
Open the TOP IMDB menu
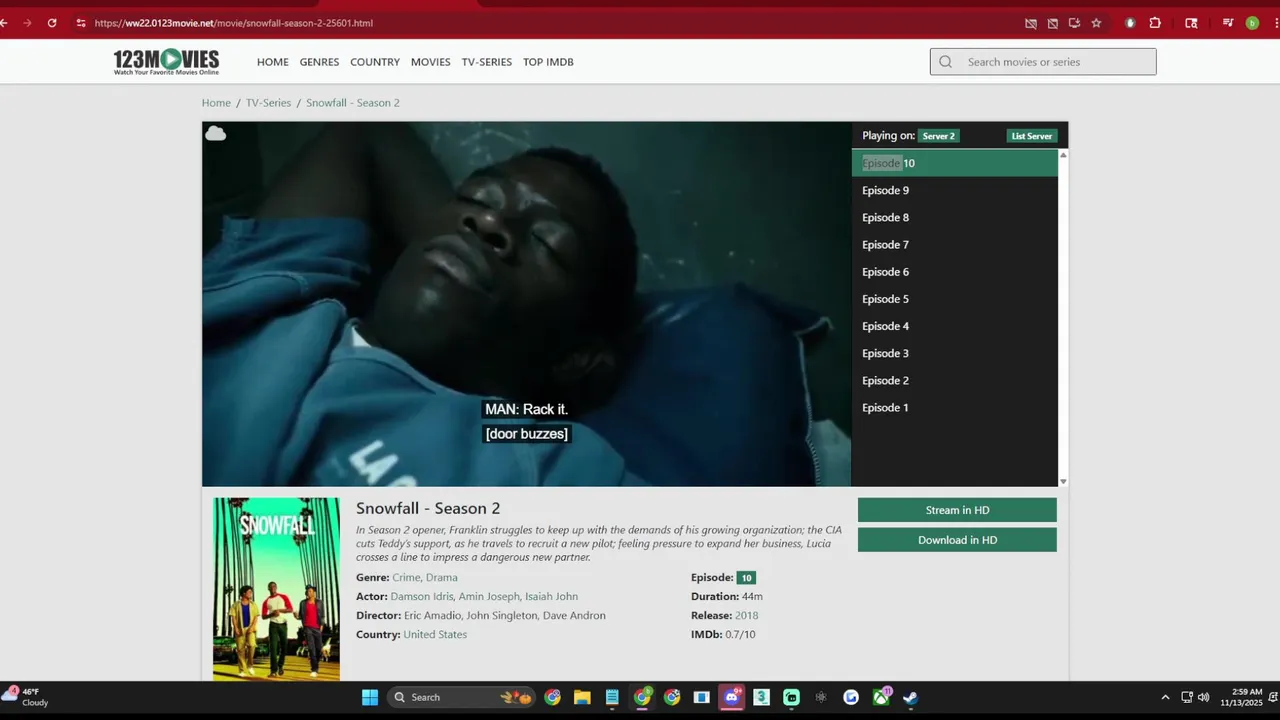click(x=548, y=62)
